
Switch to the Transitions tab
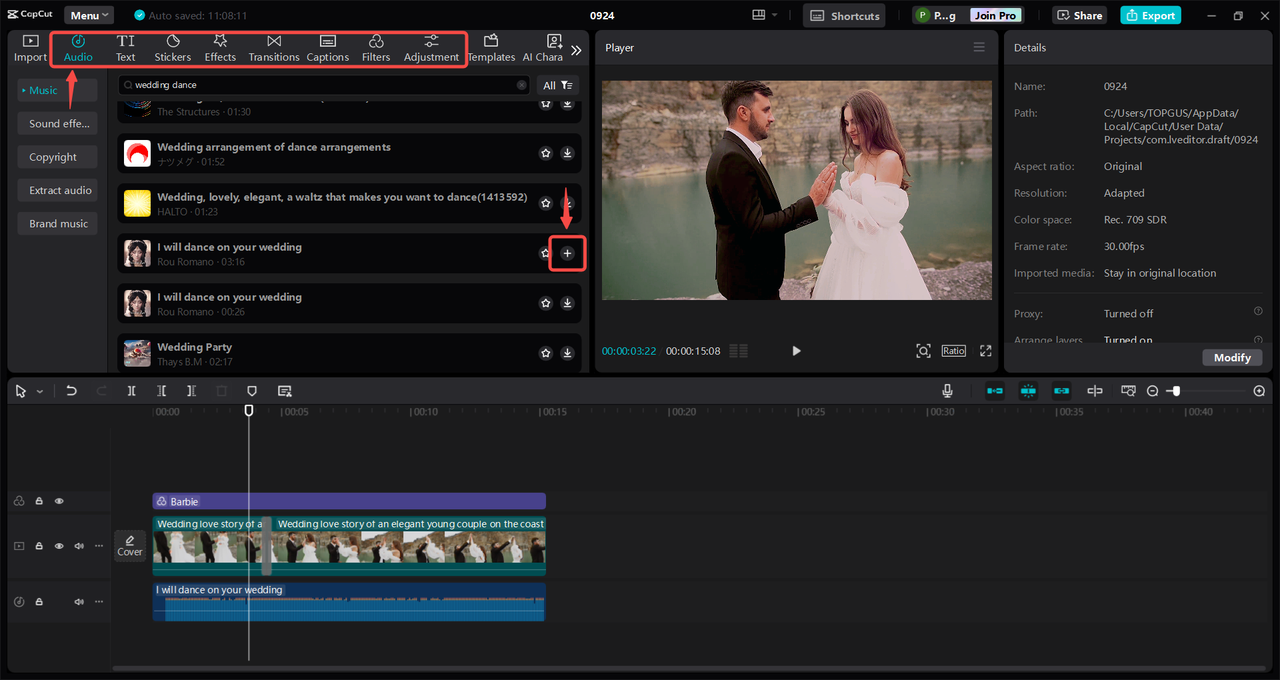pyautogui.click(x=274, y=48)
